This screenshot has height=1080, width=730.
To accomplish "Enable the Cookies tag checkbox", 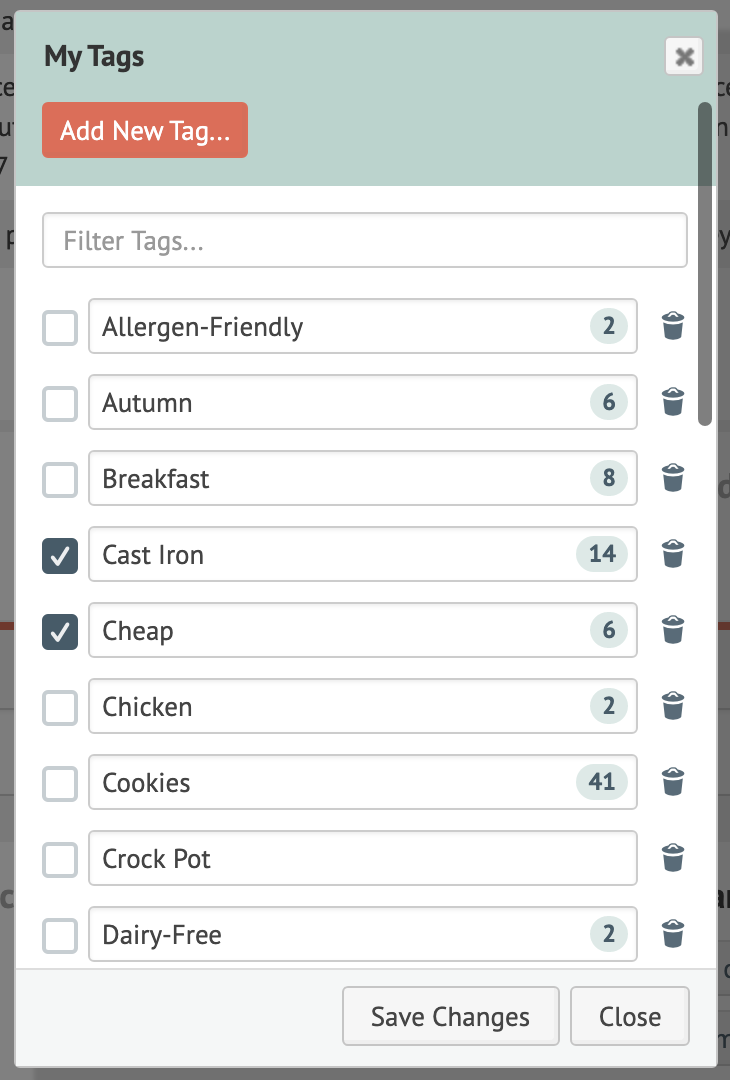I will pos(60,783).
